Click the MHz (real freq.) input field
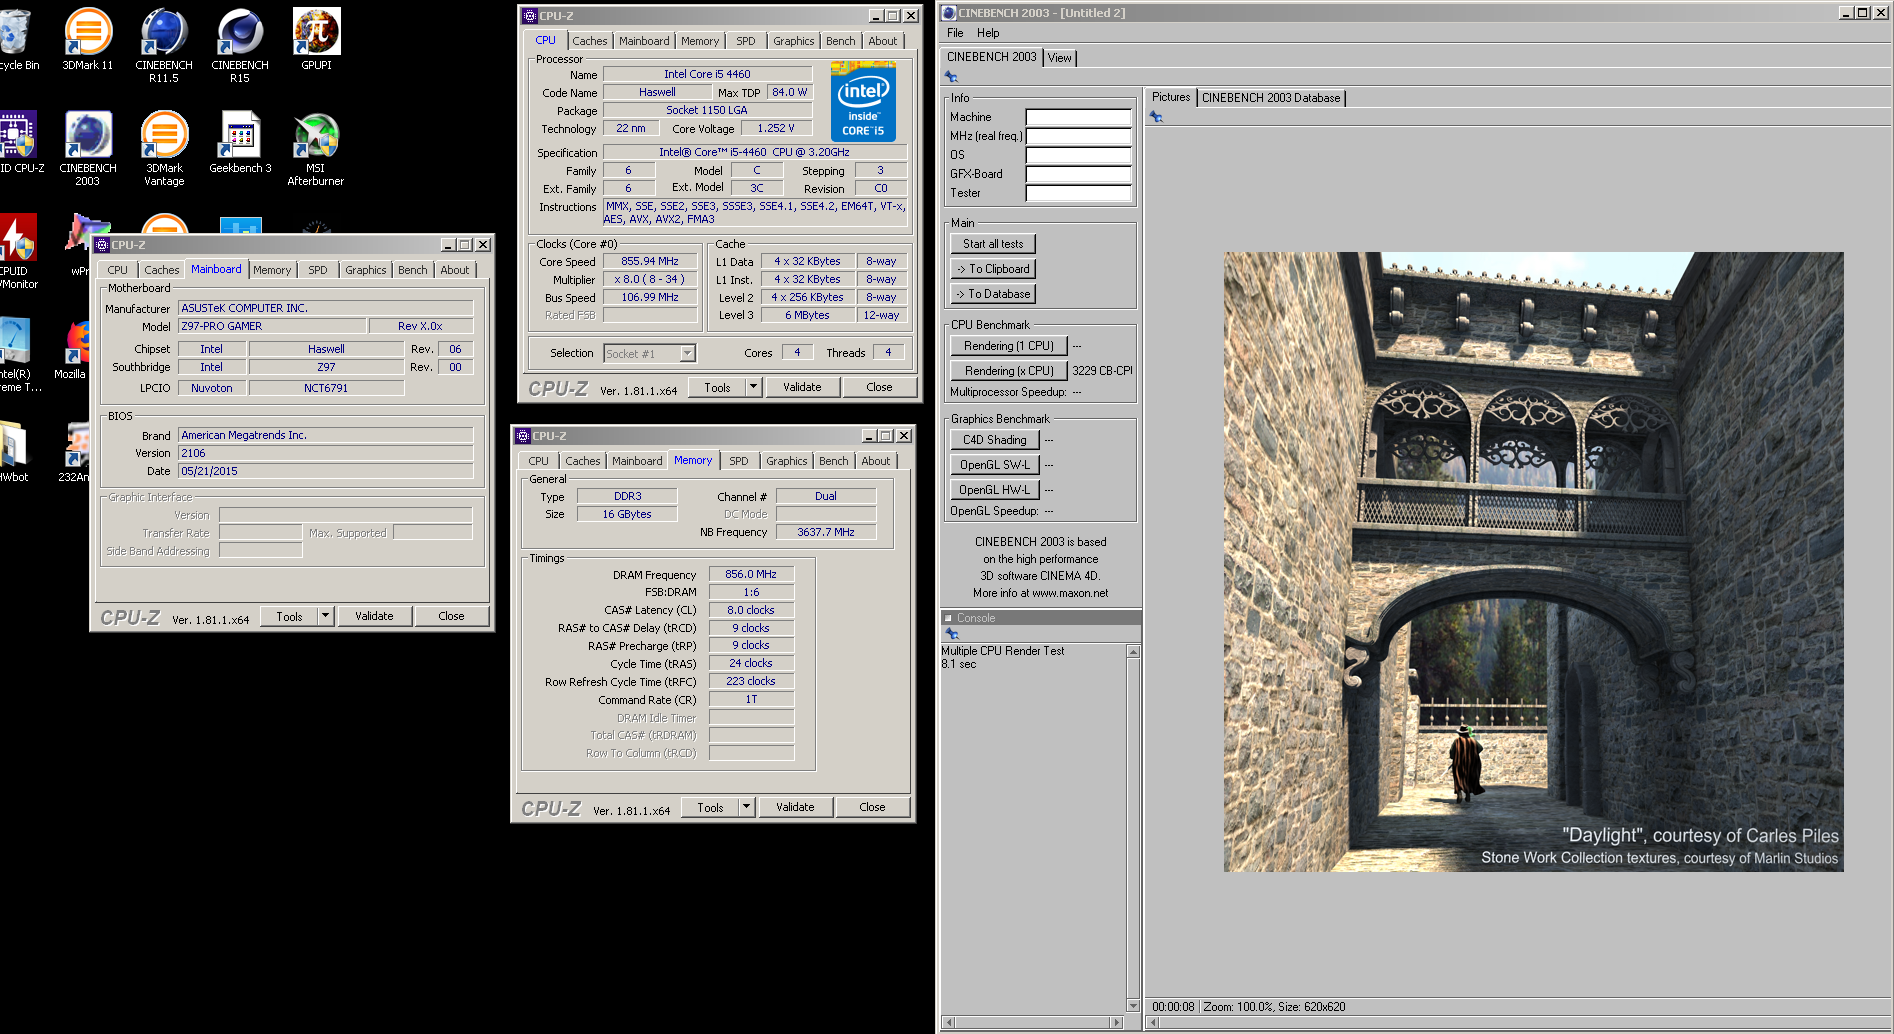 point(1078,136)
